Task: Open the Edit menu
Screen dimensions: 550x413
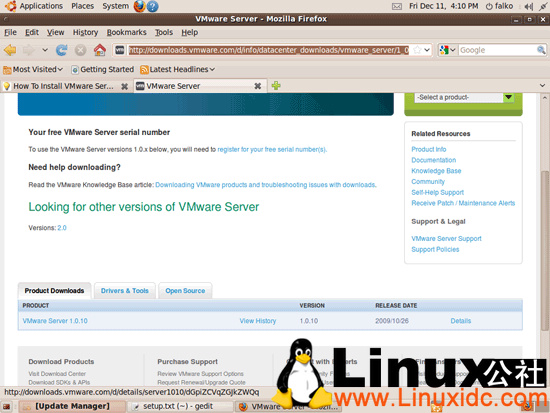Action: 32,32
